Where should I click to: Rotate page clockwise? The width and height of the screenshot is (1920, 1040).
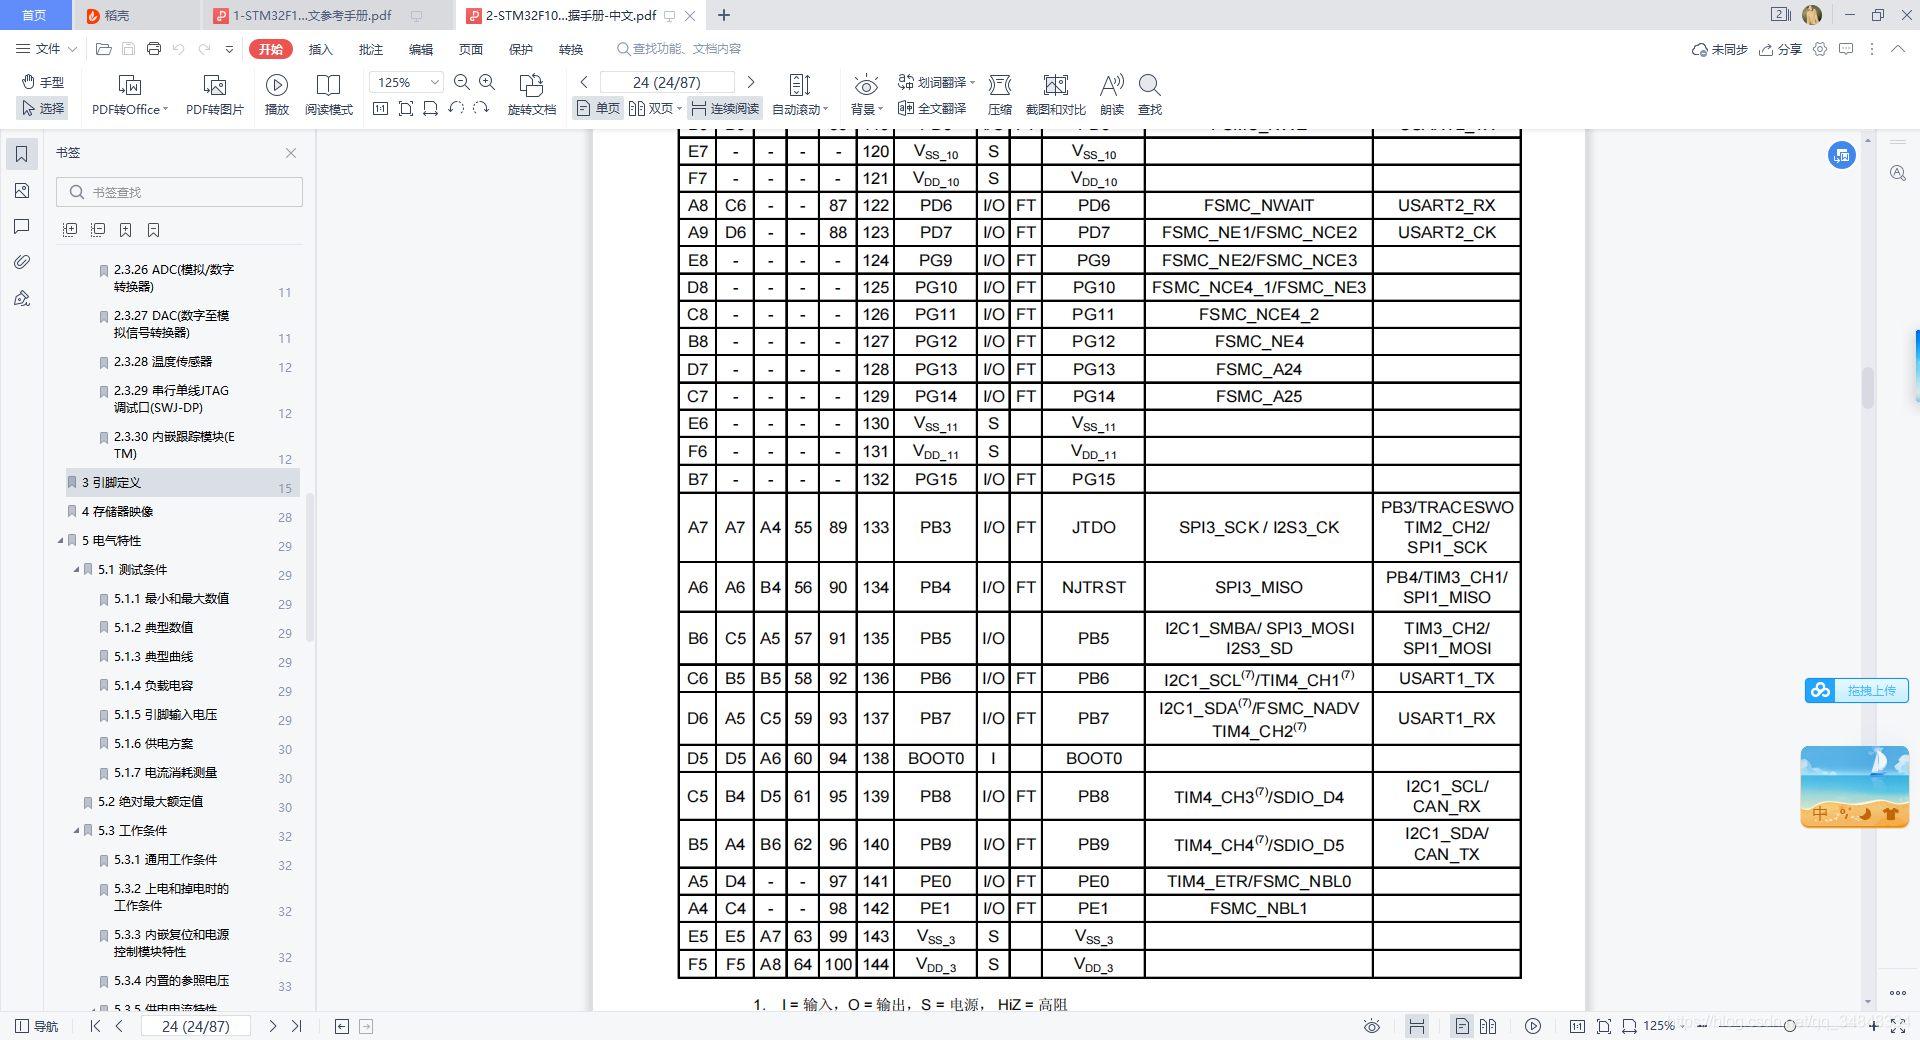pyautogui.click(x=481, y=108)
